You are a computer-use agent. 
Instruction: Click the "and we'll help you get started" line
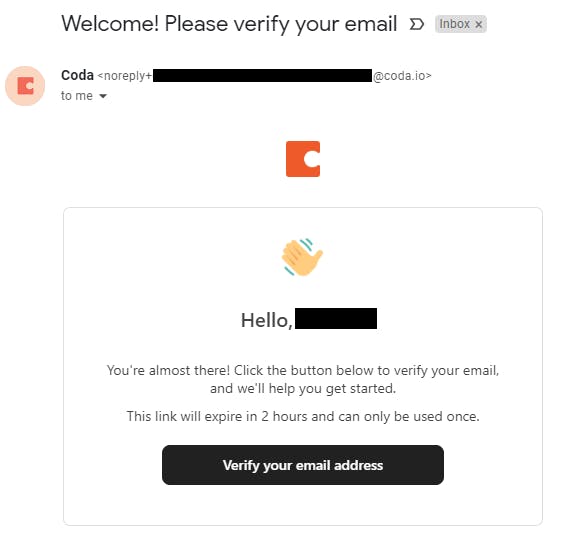[x=303, y=389]
